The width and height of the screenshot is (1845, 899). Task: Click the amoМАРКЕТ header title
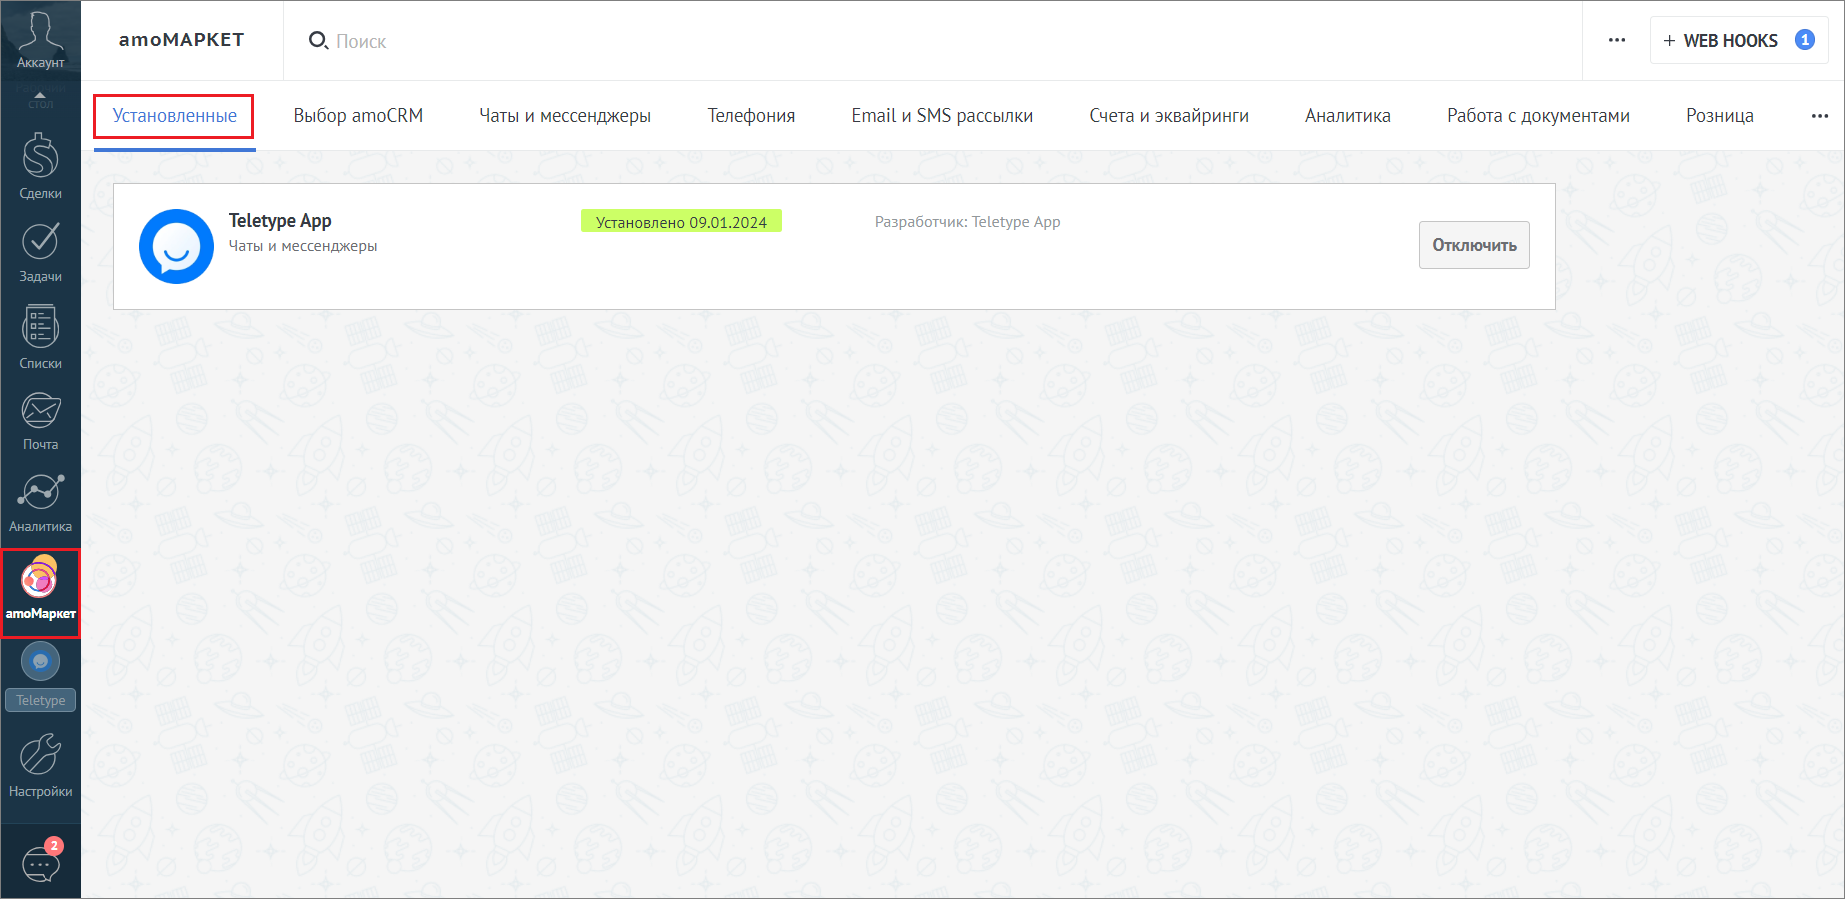181,40
